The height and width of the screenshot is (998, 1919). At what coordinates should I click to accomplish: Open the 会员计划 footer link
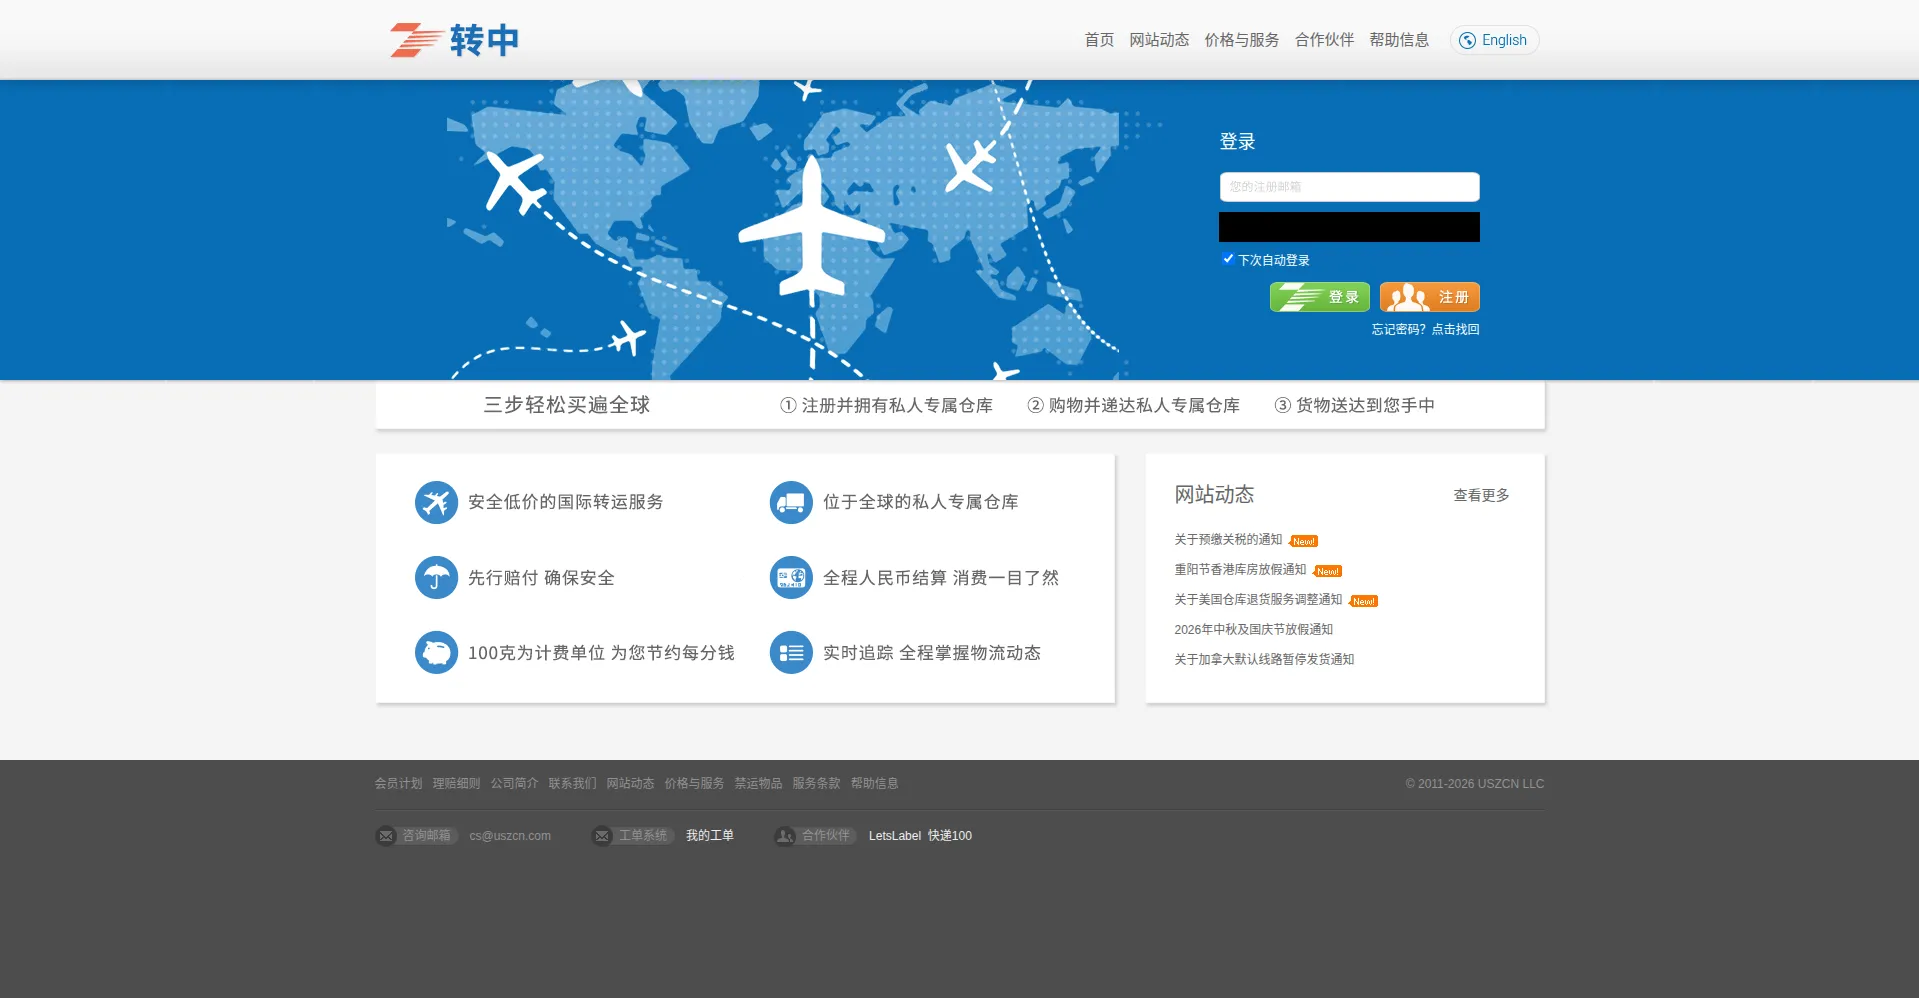tap(398, 783)
